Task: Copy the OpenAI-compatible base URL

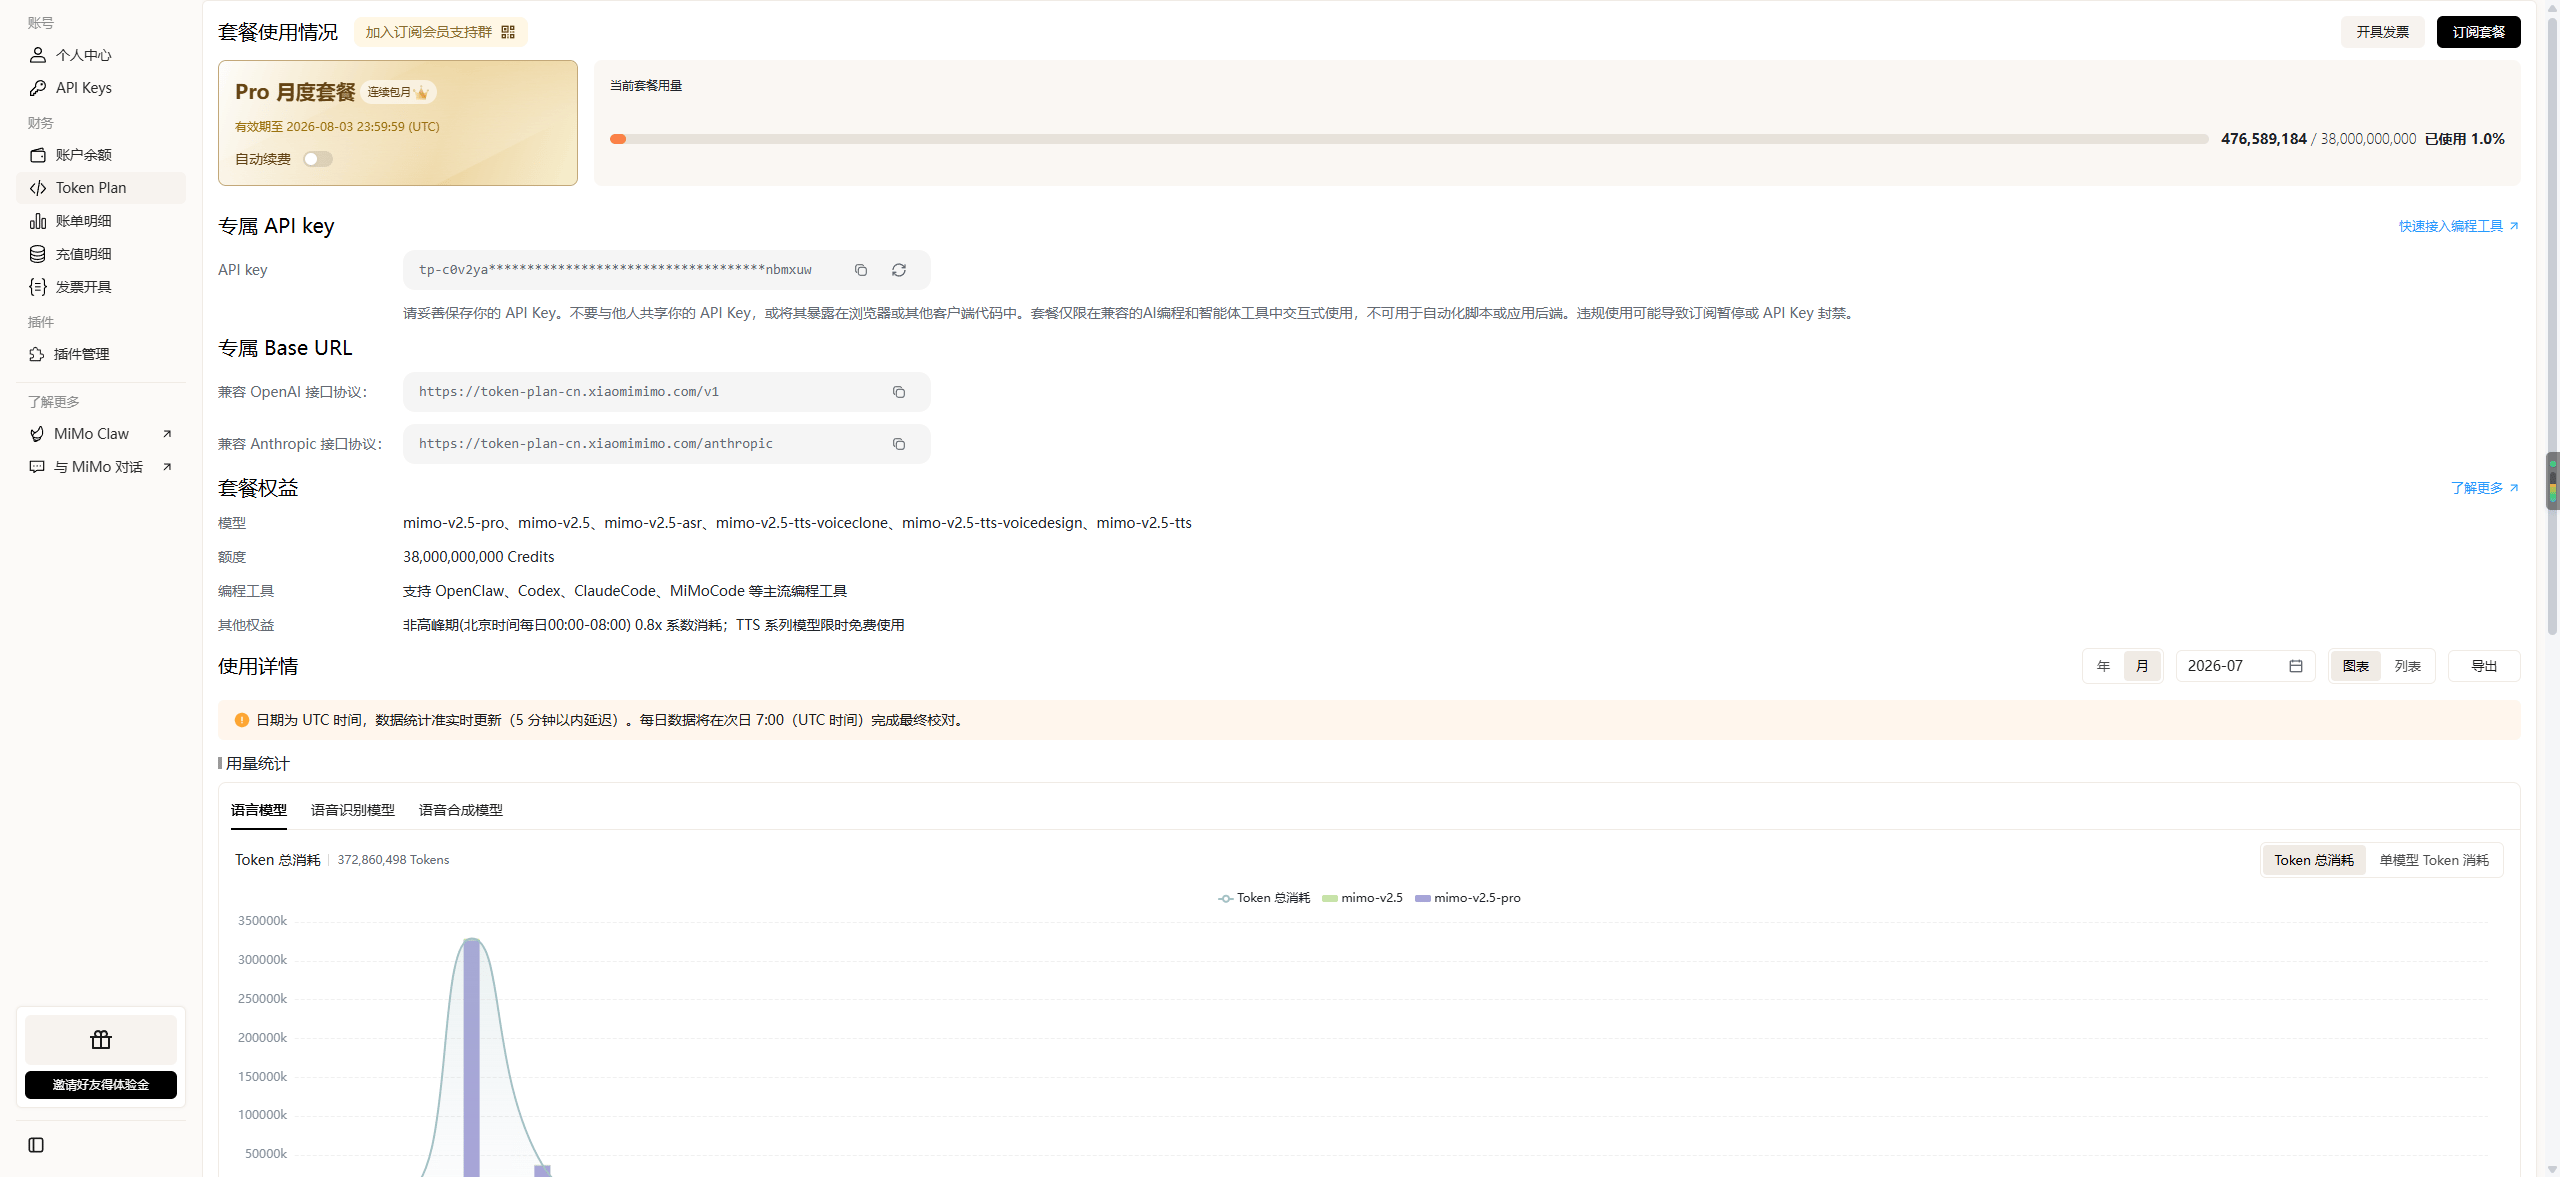Action: pos(899,392)
